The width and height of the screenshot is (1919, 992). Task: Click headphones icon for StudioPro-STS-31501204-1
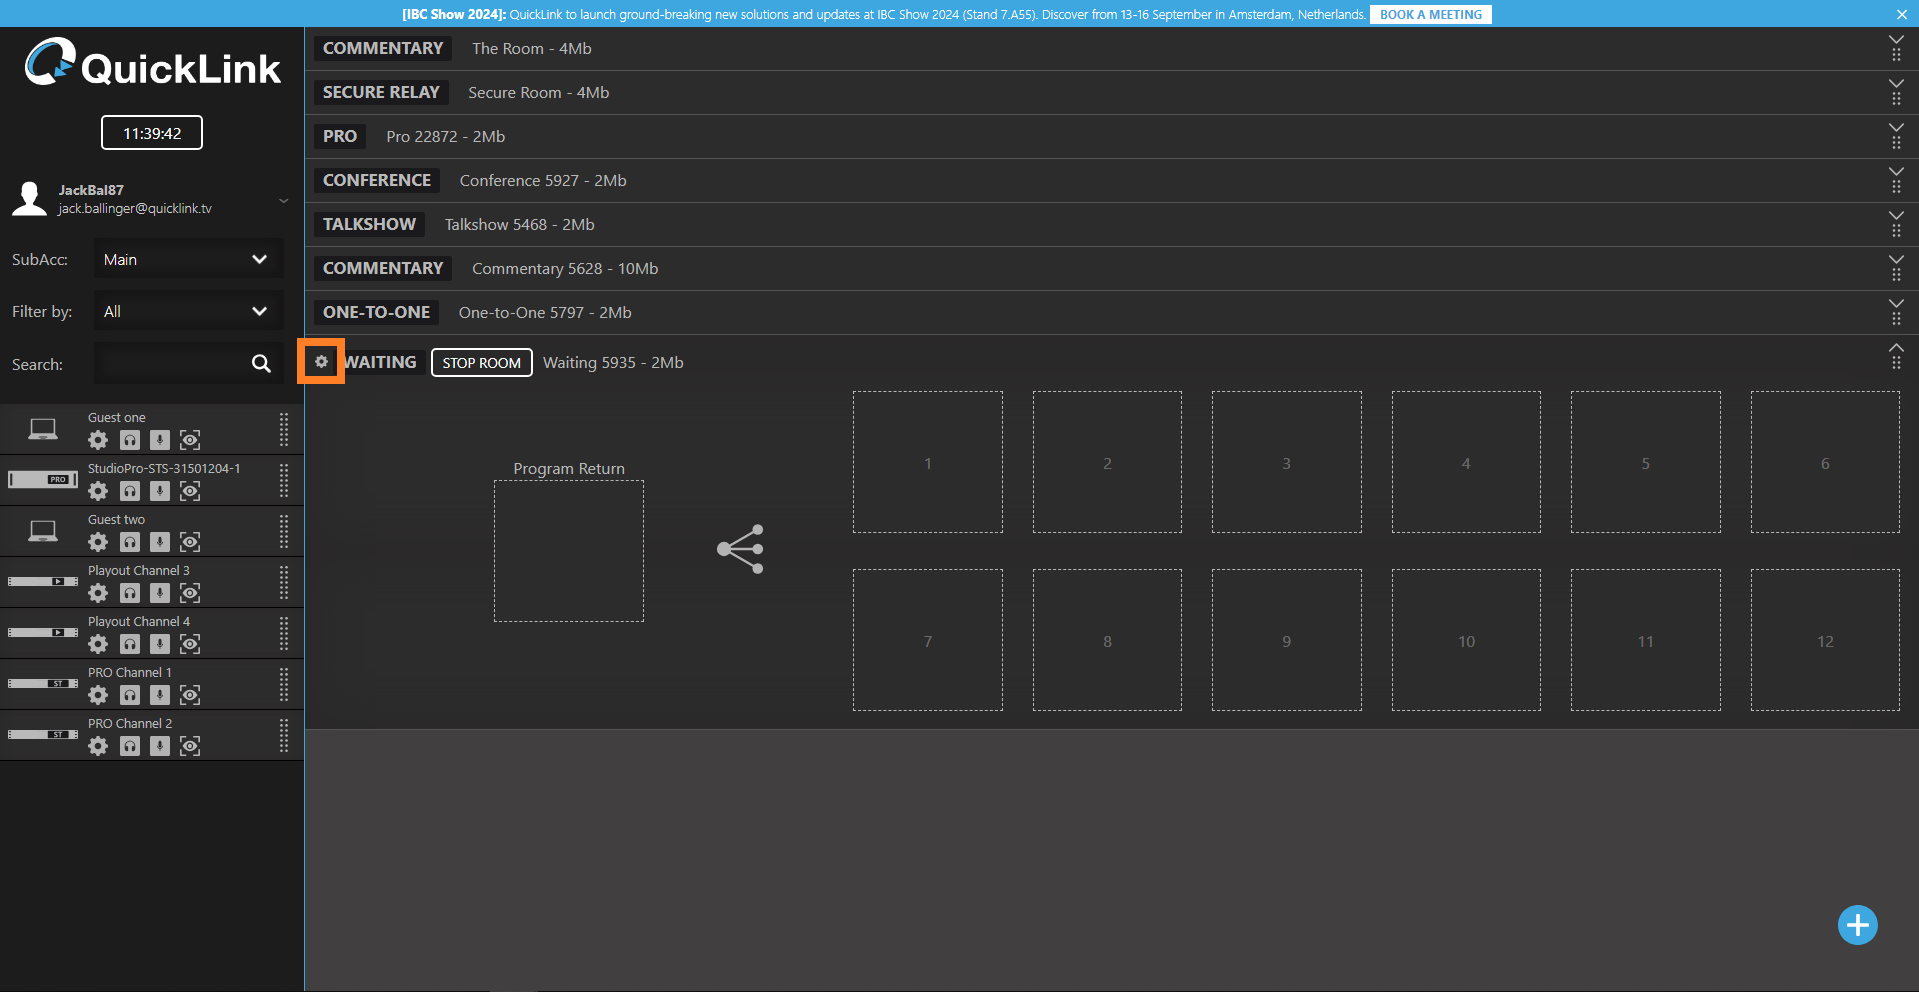(x=130, y=491)
